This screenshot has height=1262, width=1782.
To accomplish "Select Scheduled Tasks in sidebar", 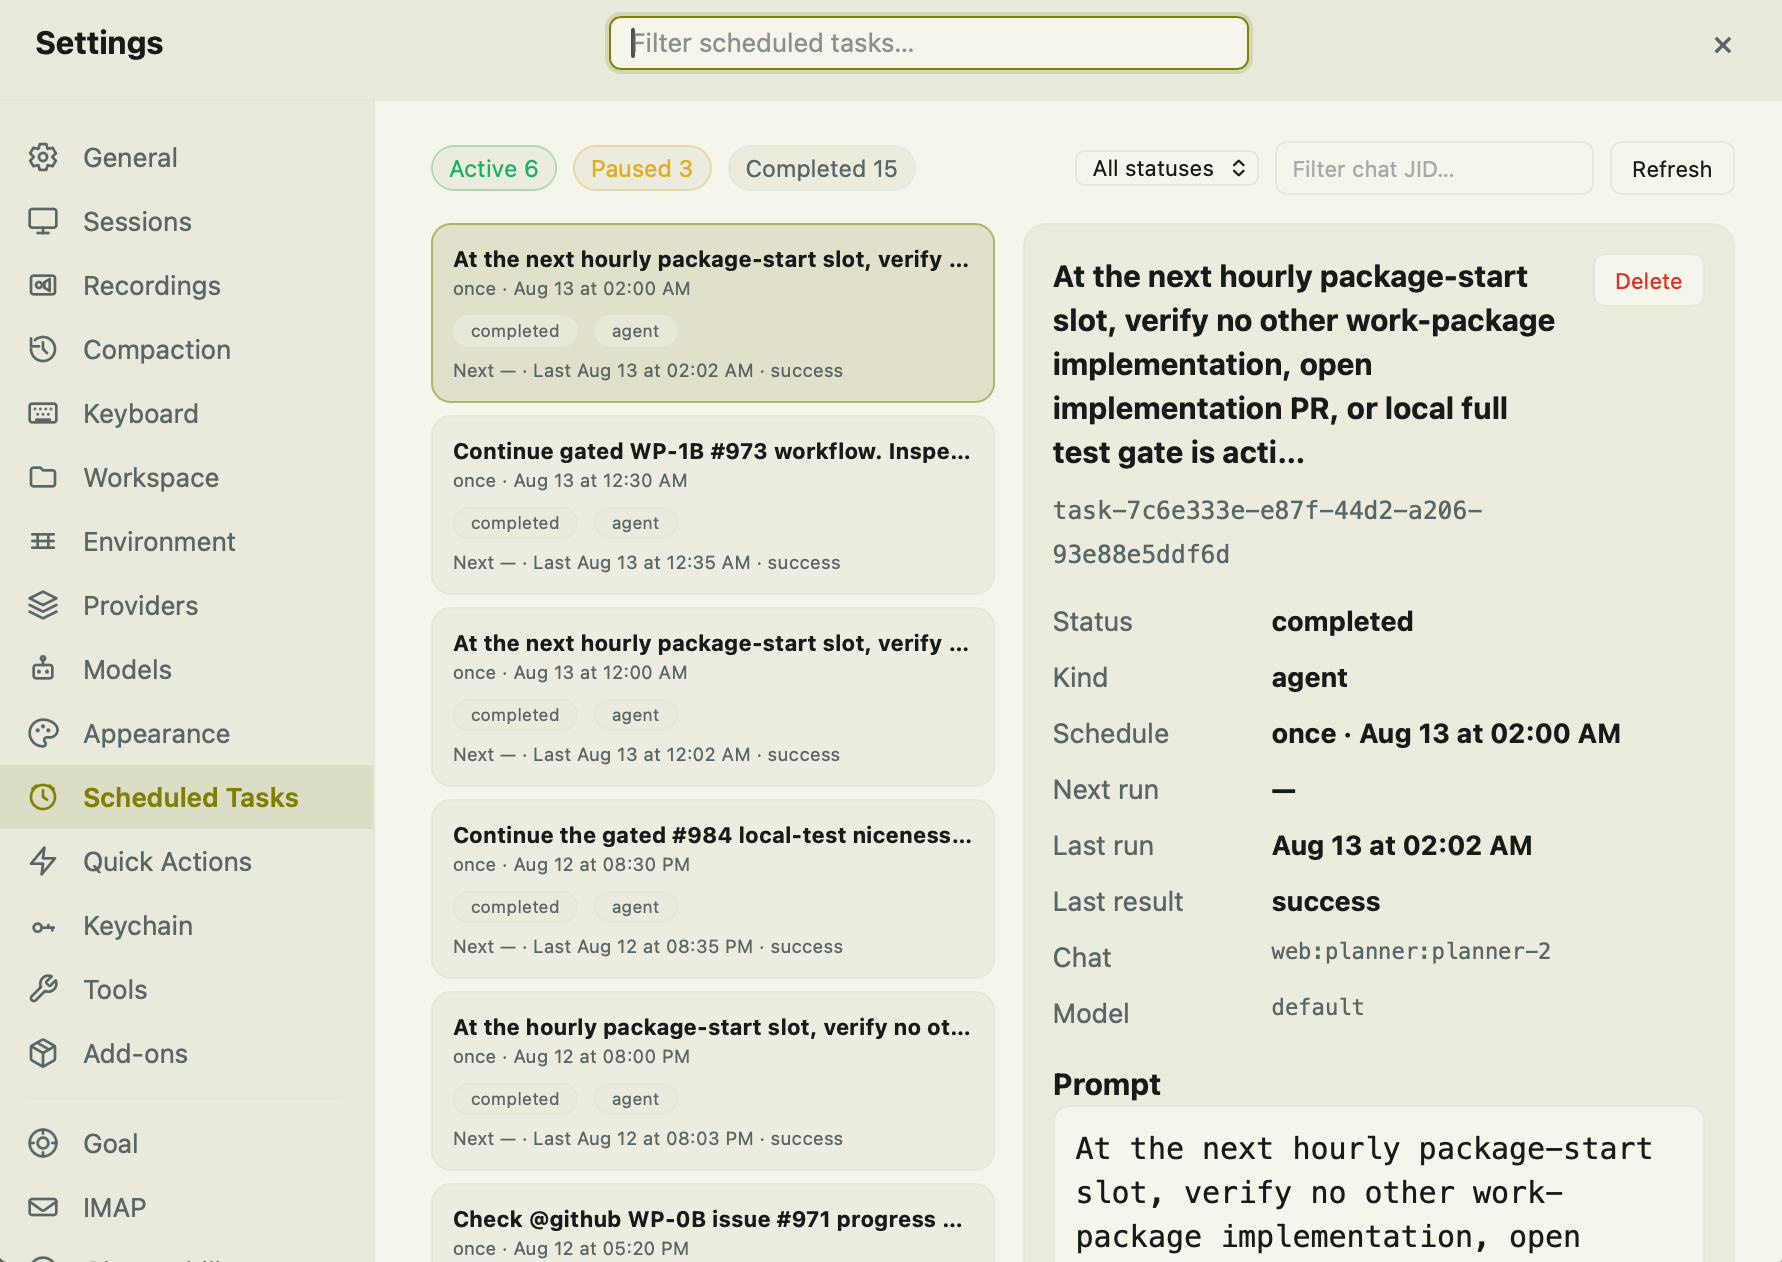I will point(187,797).
